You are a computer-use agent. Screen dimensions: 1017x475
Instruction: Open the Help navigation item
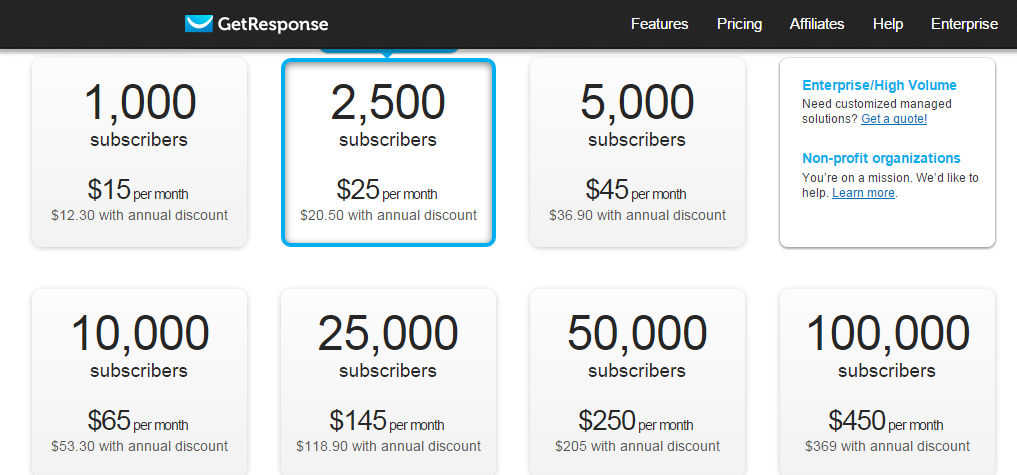point(887,24)
